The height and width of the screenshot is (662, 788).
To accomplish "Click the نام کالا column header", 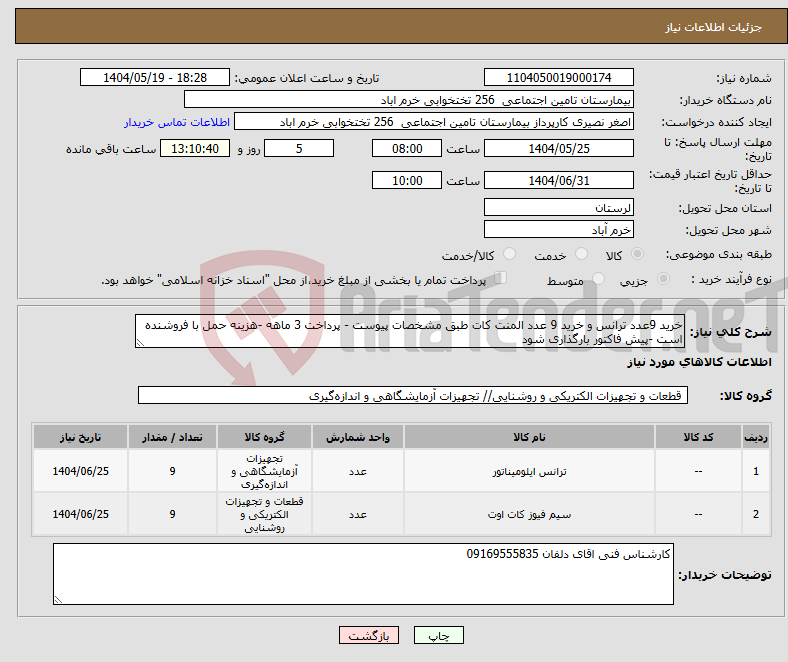I will [529, 437].
